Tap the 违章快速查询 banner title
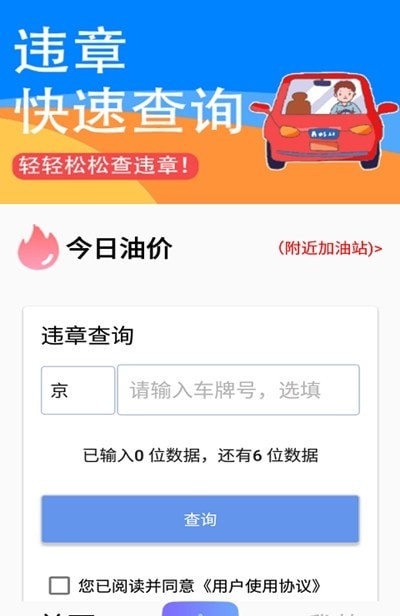This screenshot has width=400, height=616. 128,81
